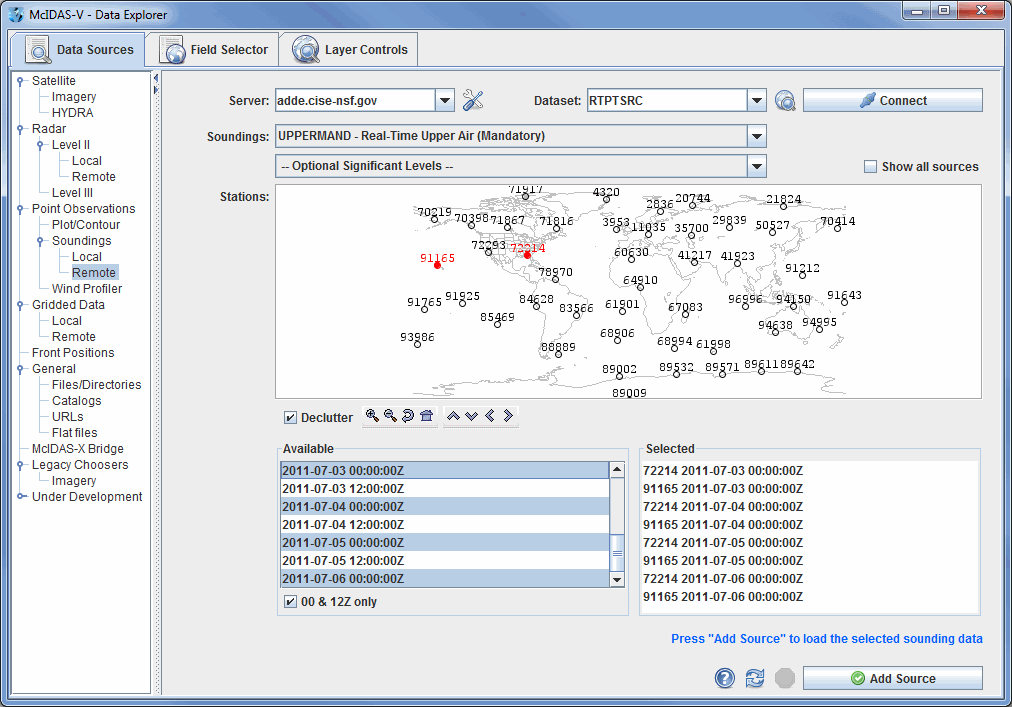Collapse the Gridded Data tree node
The height and width of the screenshot is (707, 1012).
coord(20,305)
